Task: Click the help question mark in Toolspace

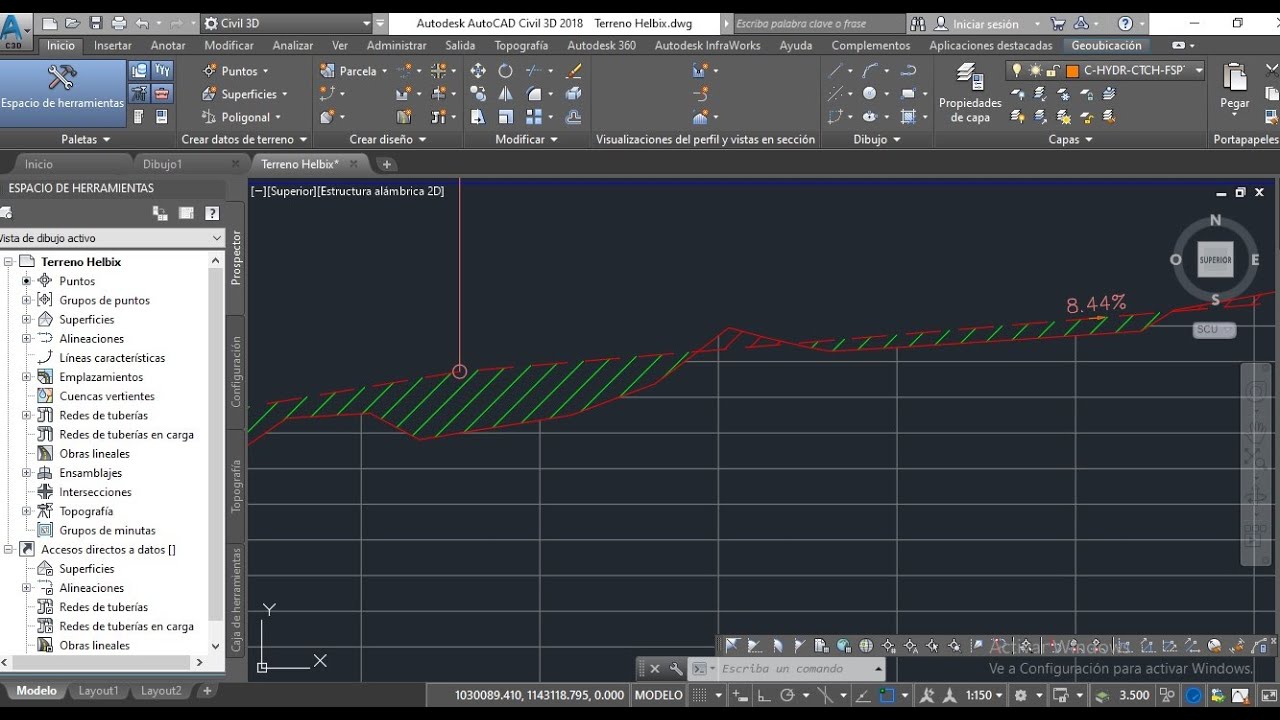Action: pos(212,213)
